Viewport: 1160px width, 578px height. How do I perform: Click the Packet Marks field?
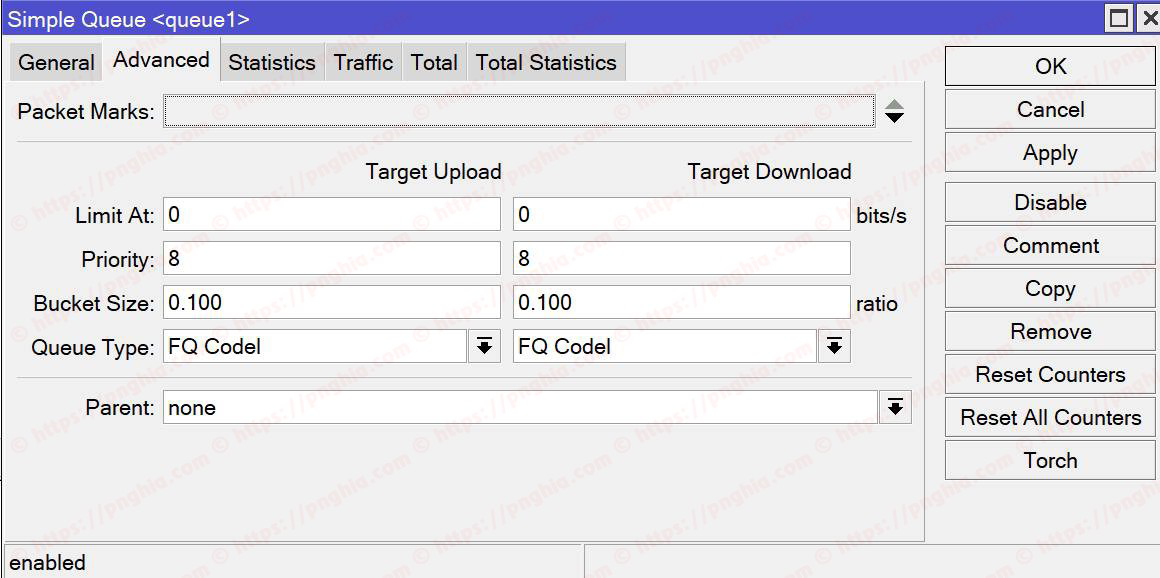coord(519,111)
